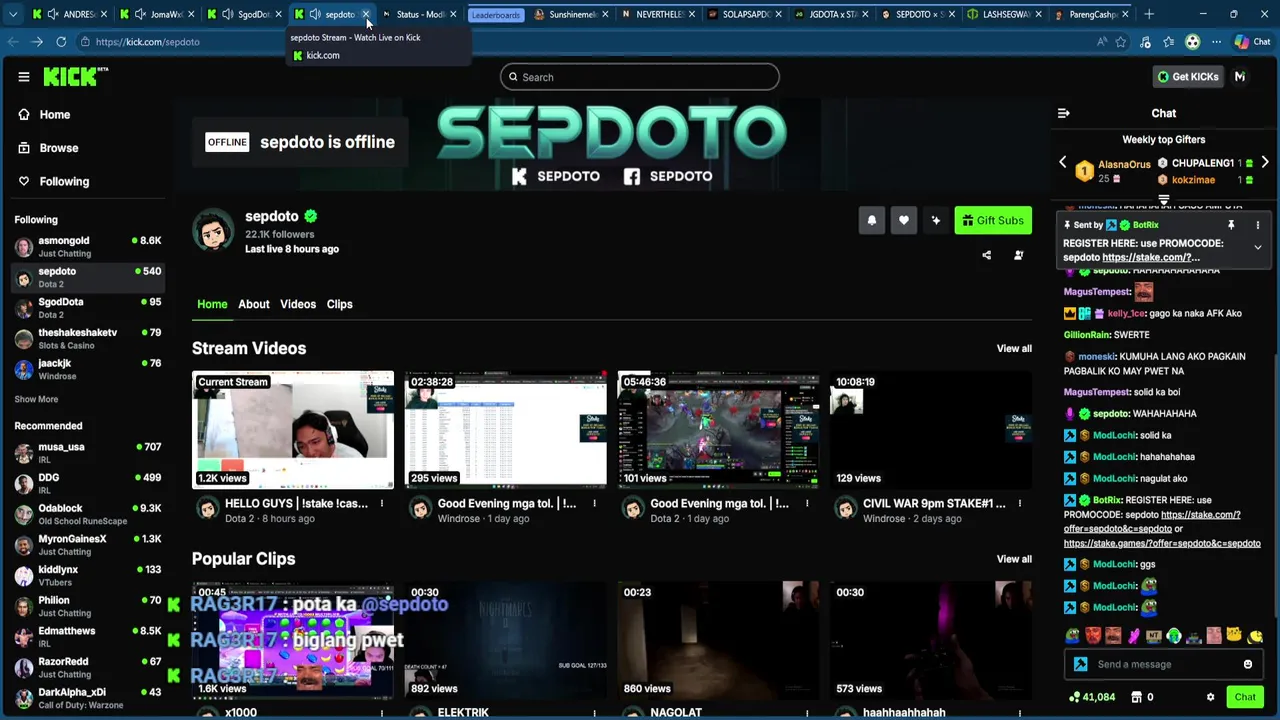Viewport: 1280px width, 720px height.
Task: Click the user report icon beside share
Action: click(x=1018, y=255)
